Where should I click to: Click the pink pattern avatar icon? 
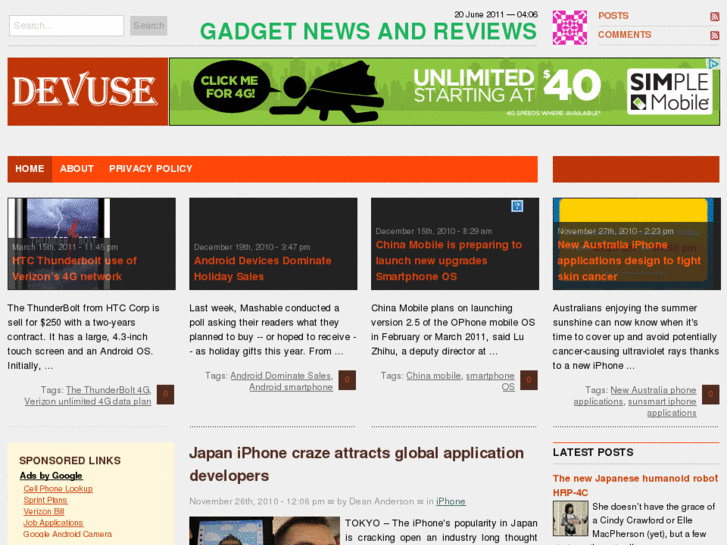(570, 27)
